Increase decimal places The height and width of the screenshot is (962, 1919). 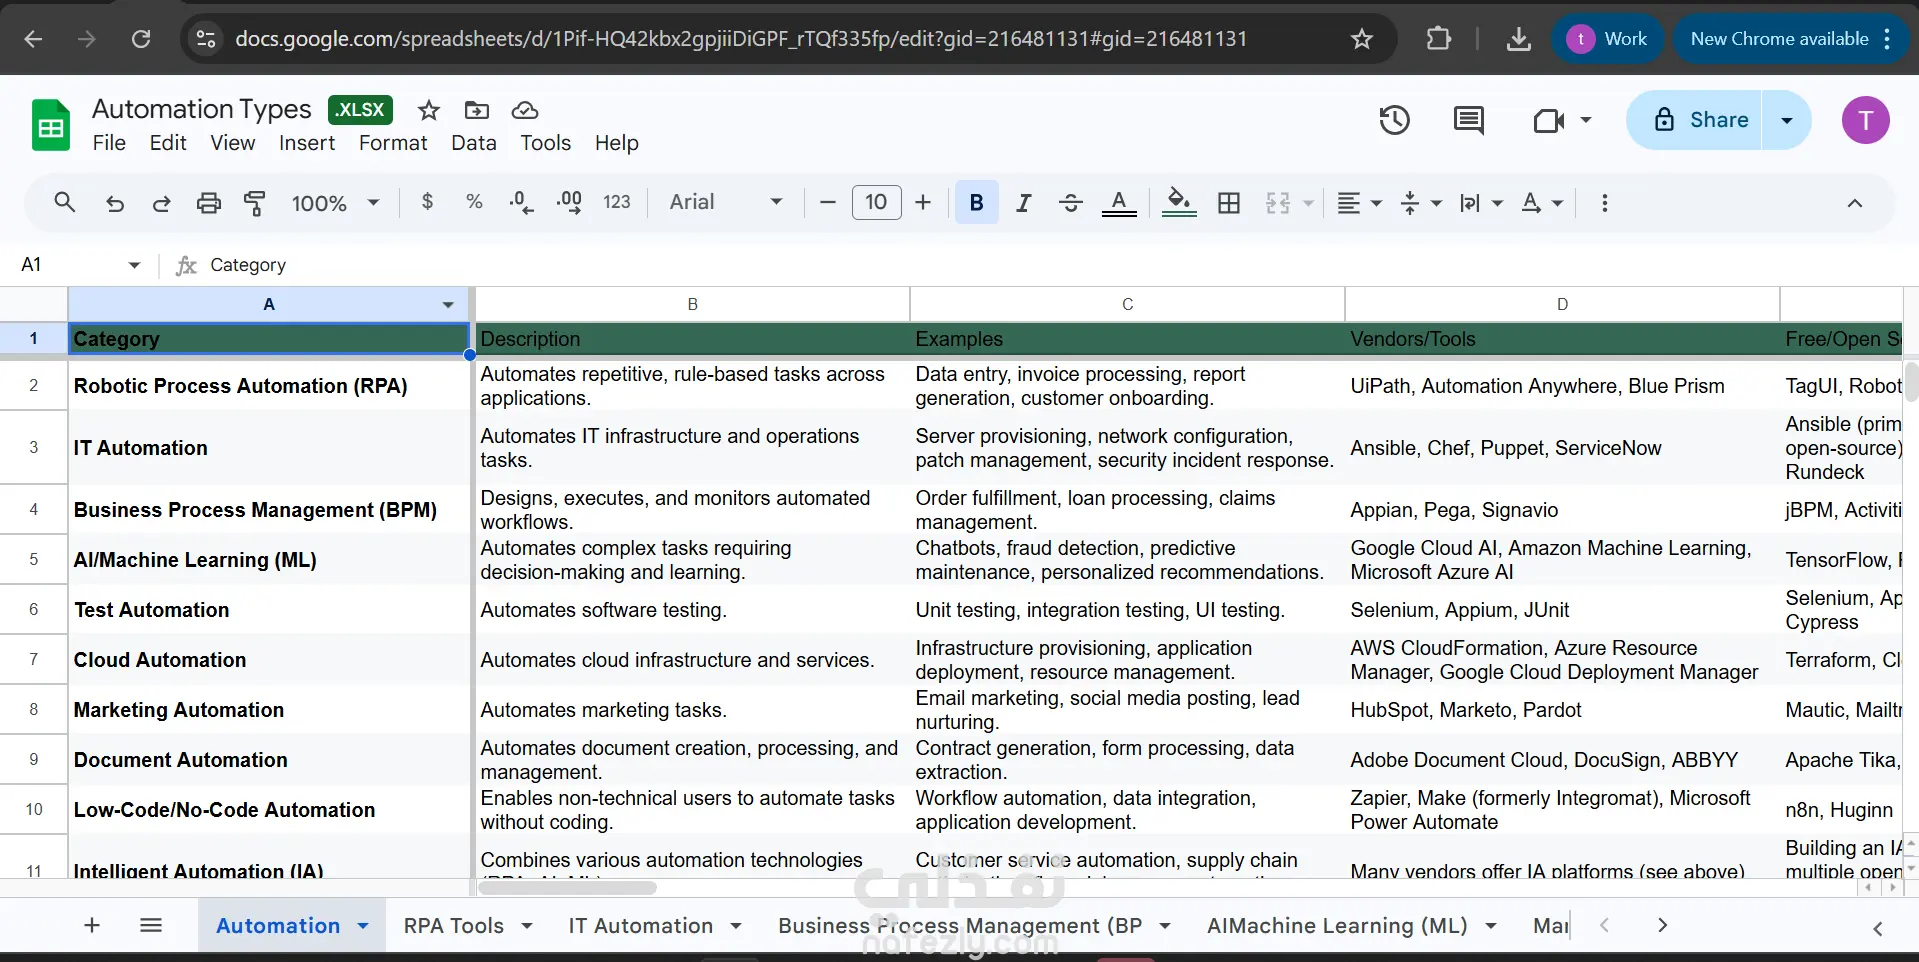(x=569, y=202)
